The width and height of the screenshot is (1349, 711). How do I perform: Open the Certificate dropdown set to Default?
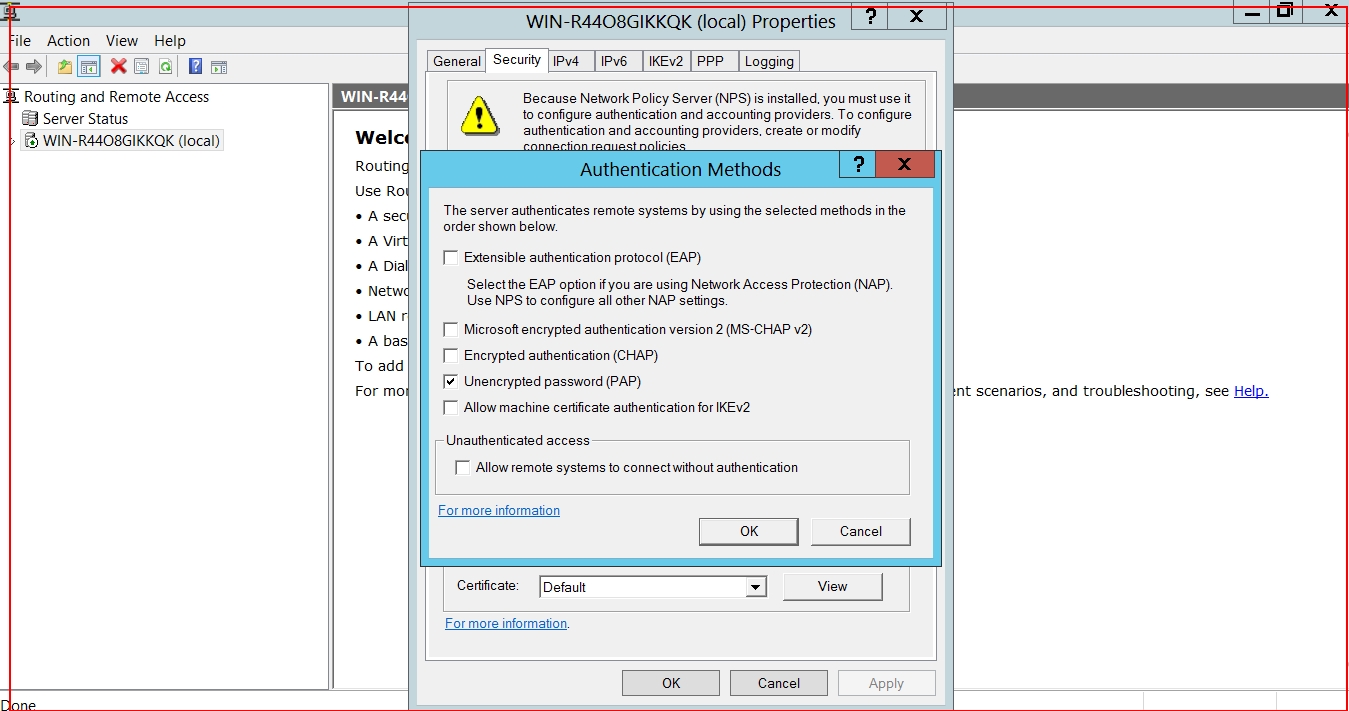click(x=756, y=588)
